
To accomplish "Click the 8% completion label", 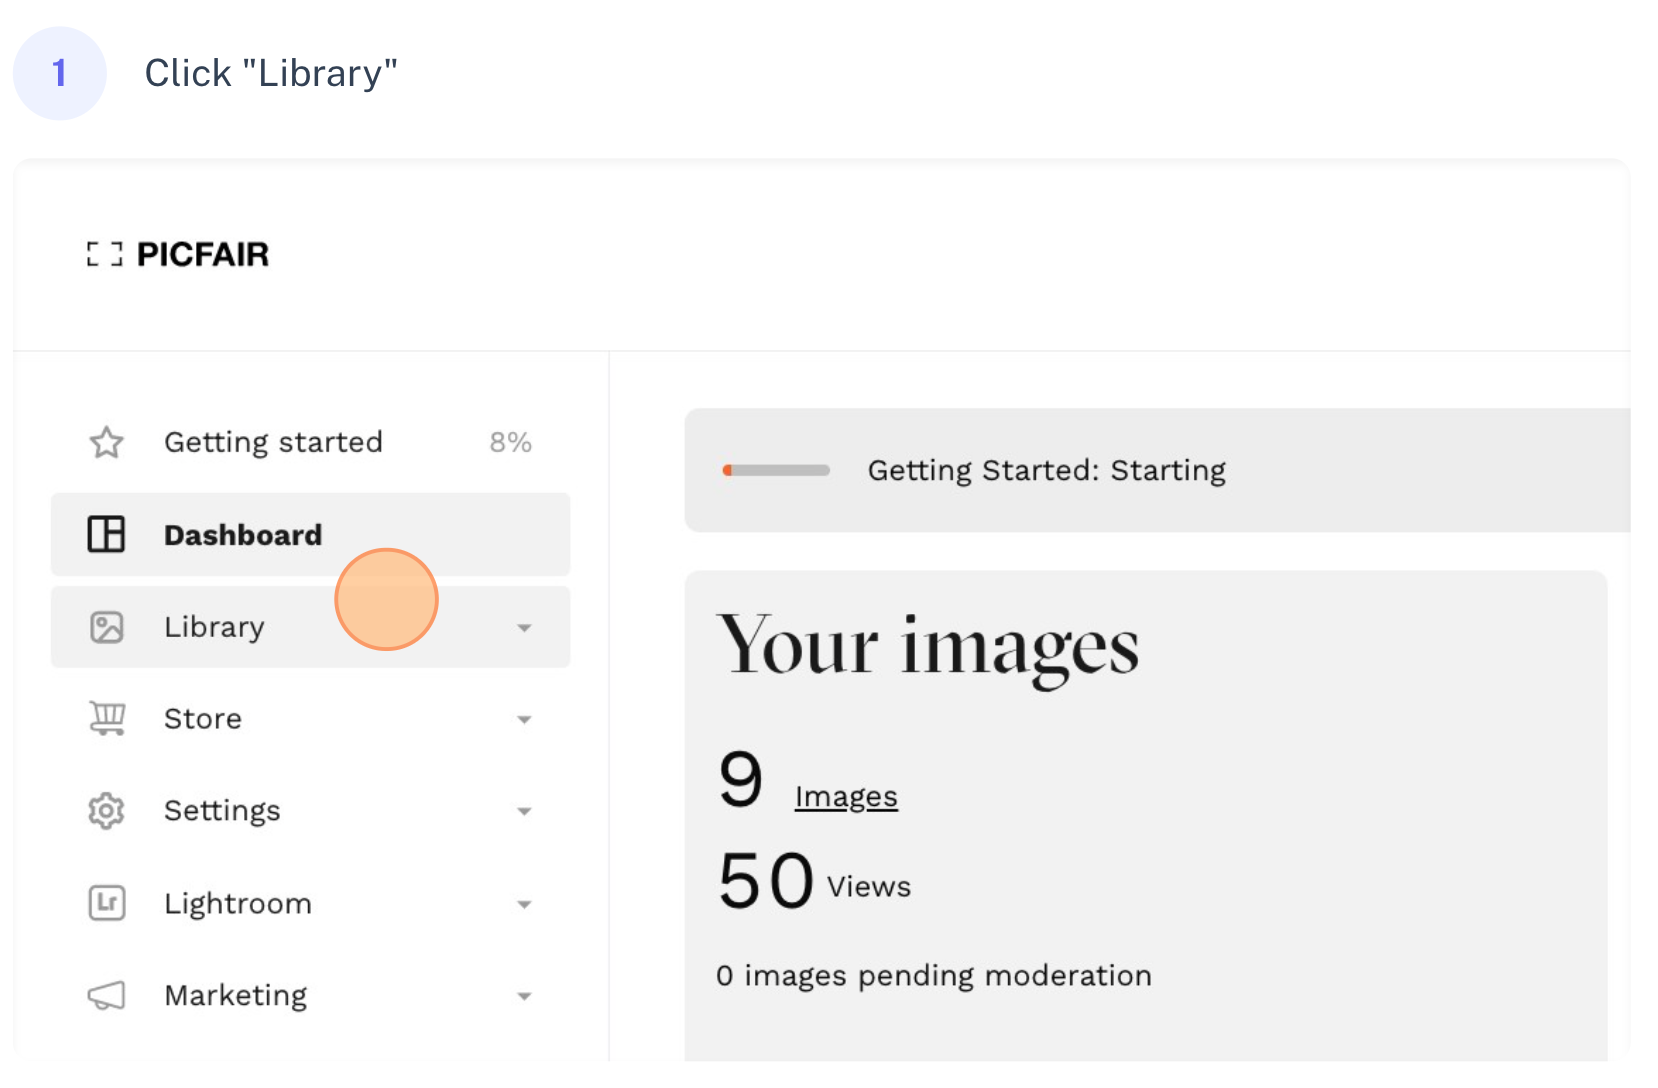I will [x=510, y=442].
